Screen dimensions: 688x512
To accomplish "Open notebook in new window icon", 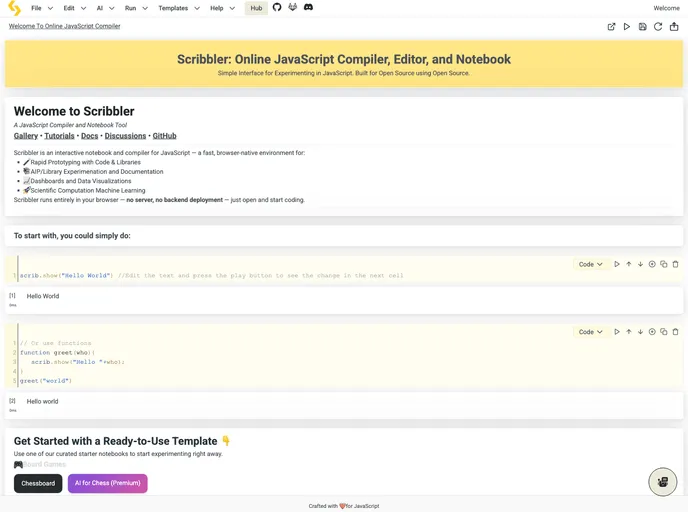I will point(611,27).
